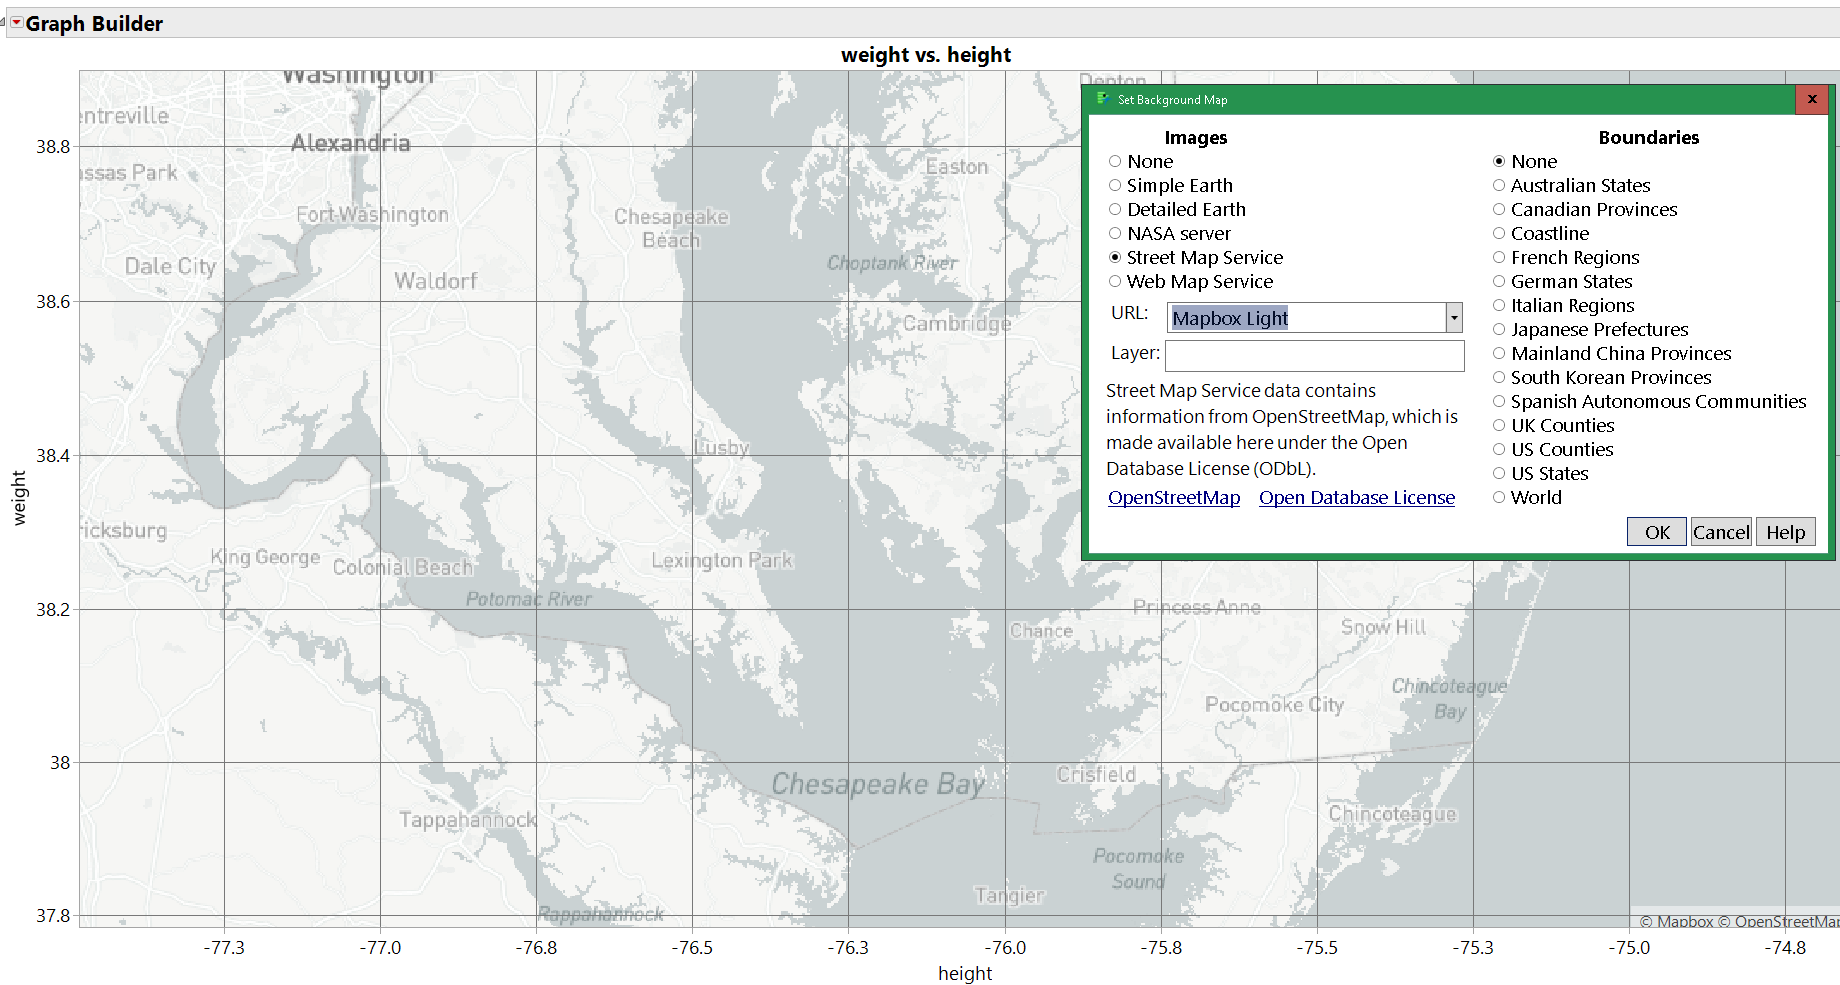The height and width of the screenshot is (985, 1840).
Task: Select US States boundary
Action: click(x=1499, y=473)
